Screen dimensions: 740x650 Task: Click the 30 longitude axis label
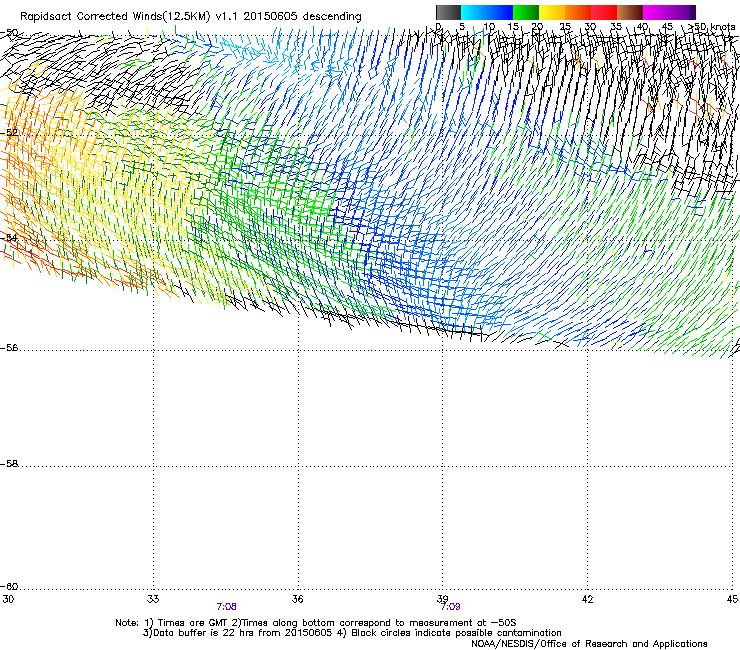(x=8, y=599)
